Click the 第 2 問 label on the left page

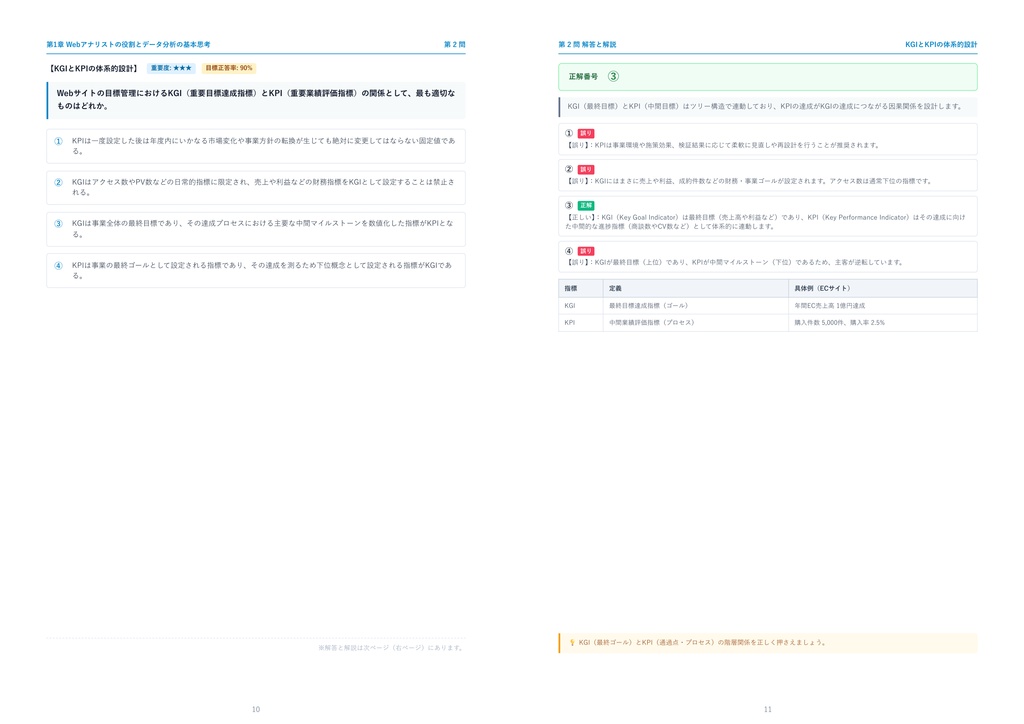coord(455,44)
